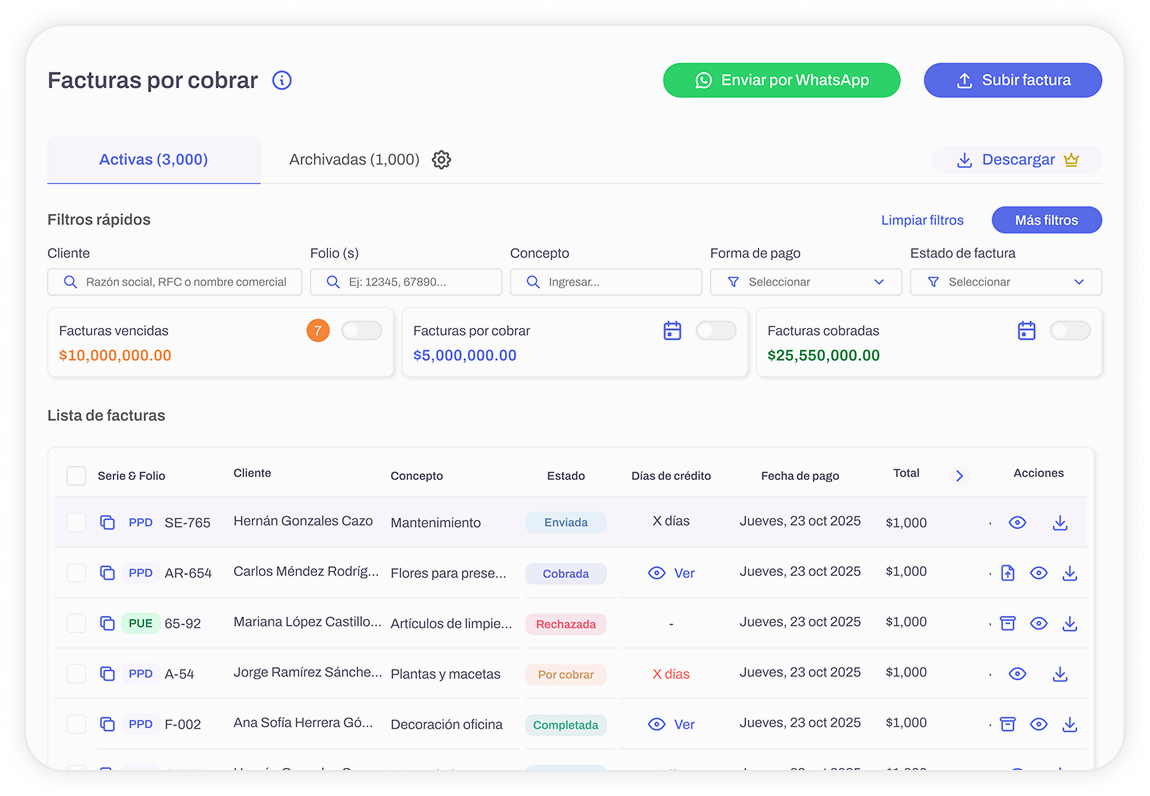The width and height of the screenshot is (1150, 796).
Task: Click the archive icon in 65-92 row
Action: pos(1008,624)
